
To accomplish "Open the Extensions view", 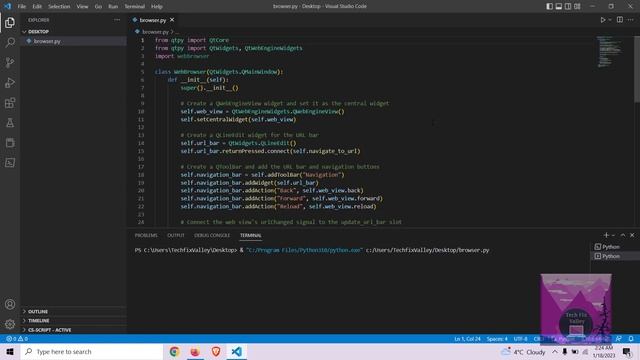I will click(10, 102).
